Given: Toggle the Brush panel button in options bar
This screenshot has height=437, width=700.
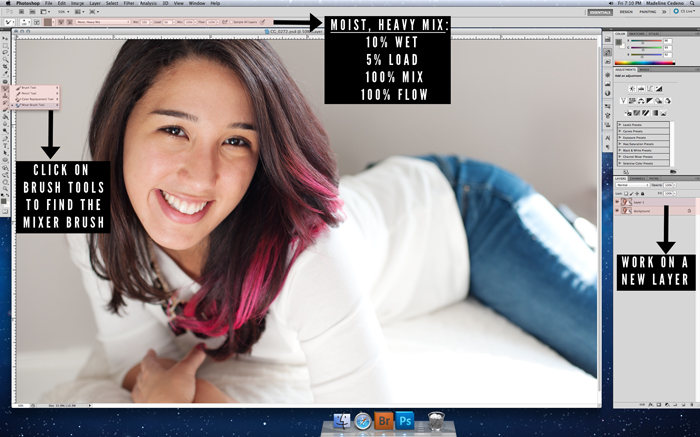Looking at the screenshot, I should [x=37, y=22].
